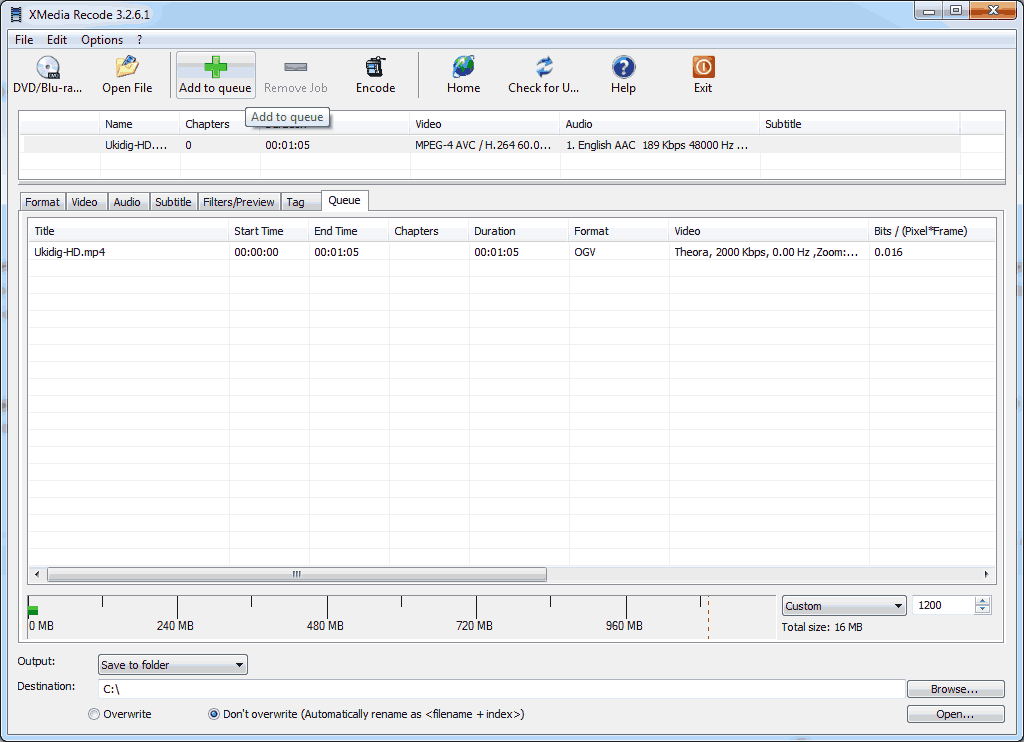Open Help with the question mark icon
The image size is (1024, 742).
[624, 67]
